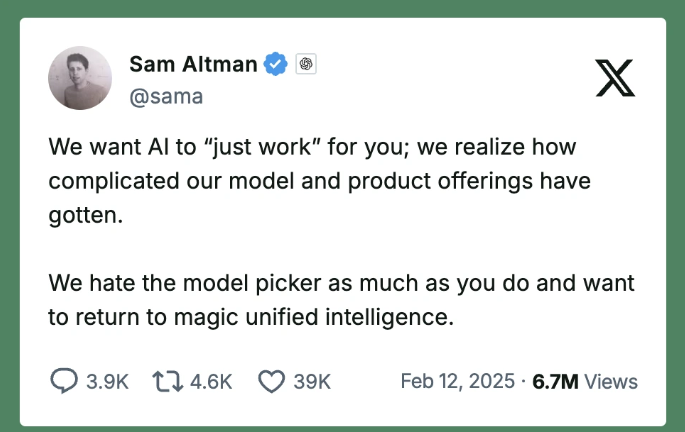Screen dimensions: 685x432
Task: Click the tweet's opening line about "just work"
Action: coord(313,148)
